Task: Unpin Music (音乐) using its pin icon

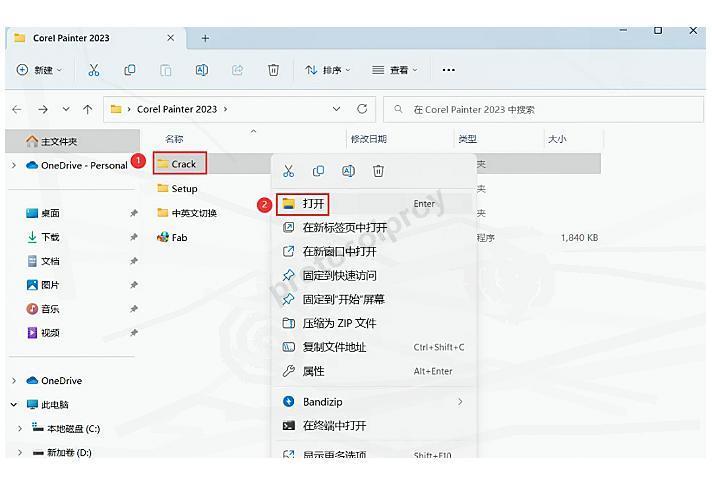Action: [x=134, y=309]
